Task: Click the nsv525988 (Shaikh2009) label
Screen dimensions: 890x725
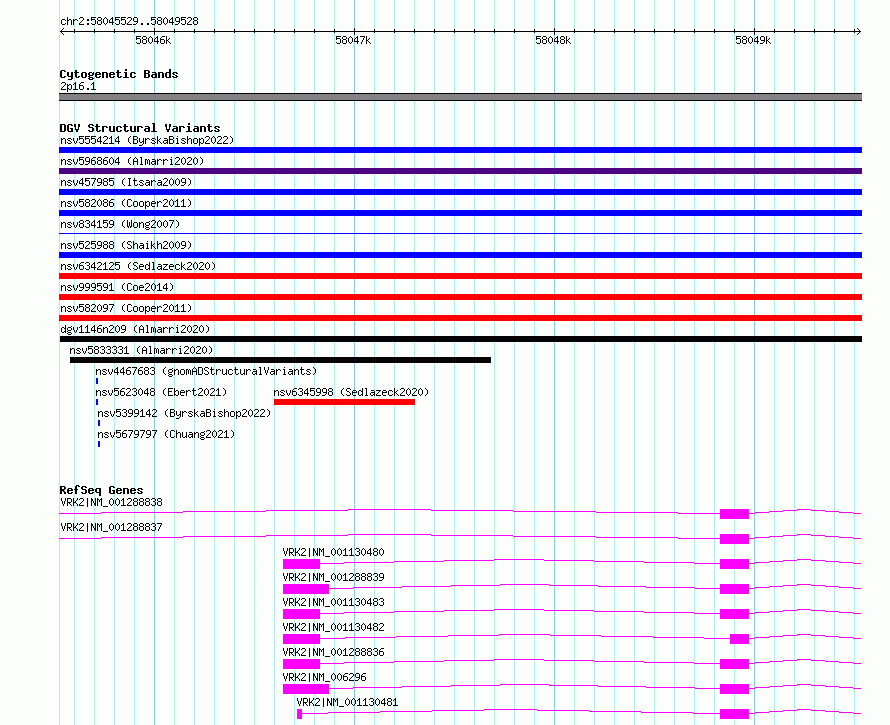Action: 126,245
